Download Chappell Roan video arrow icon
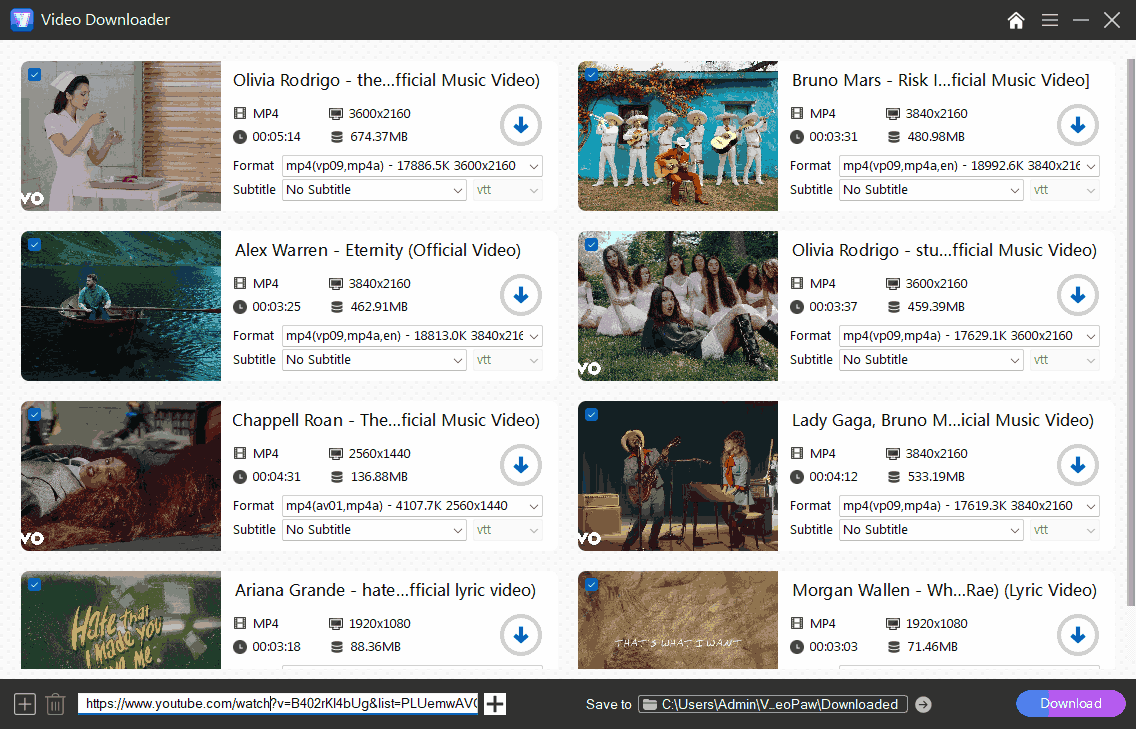 point(521,465)
